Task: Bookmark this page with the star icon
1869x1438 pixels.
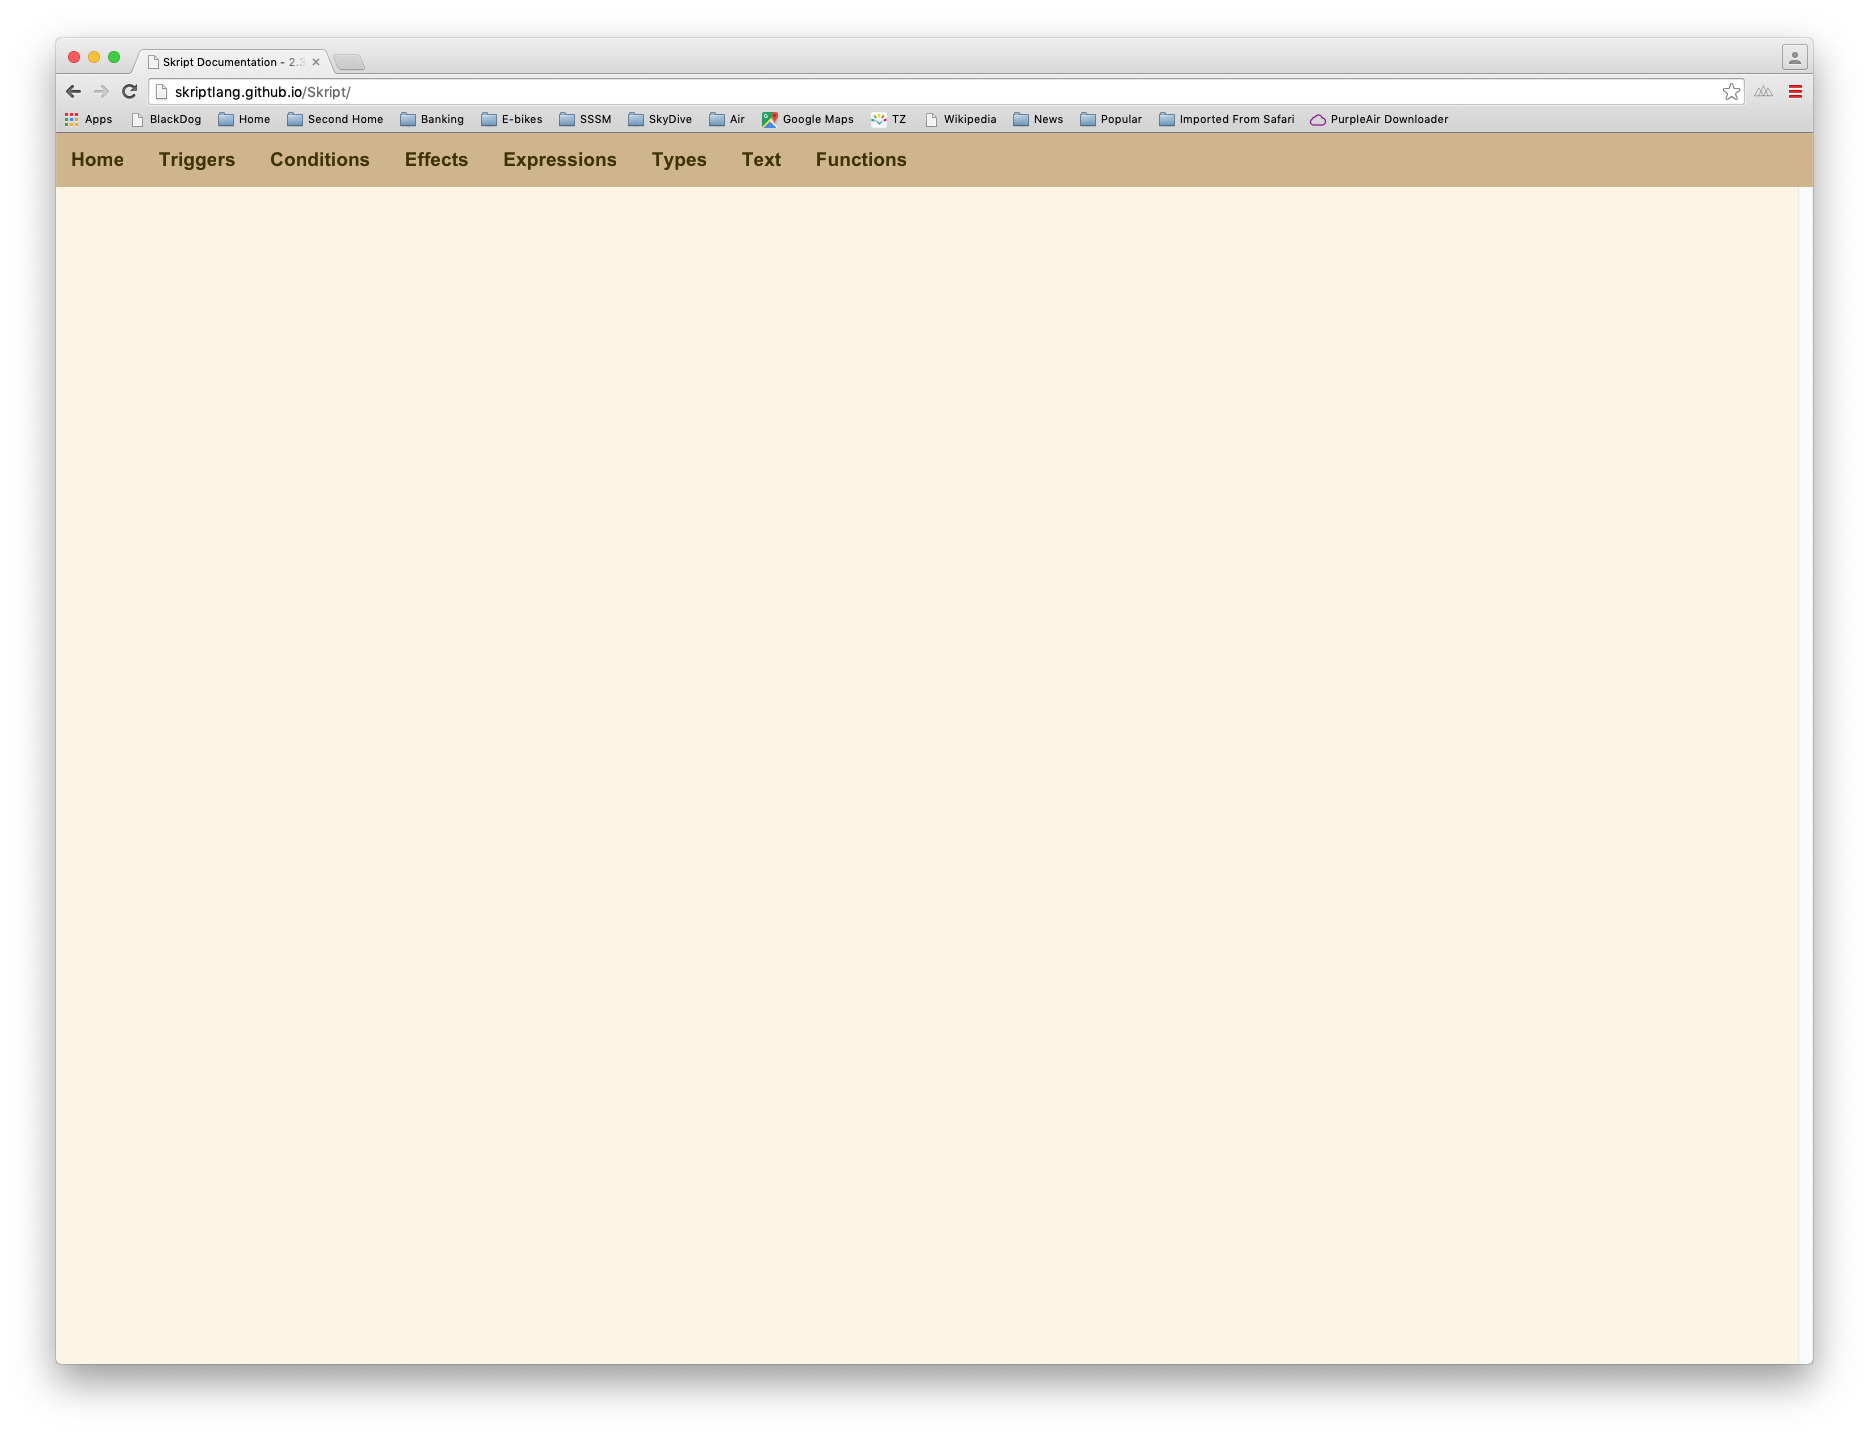Action: pyautogui.click(x=1731, y=91)
